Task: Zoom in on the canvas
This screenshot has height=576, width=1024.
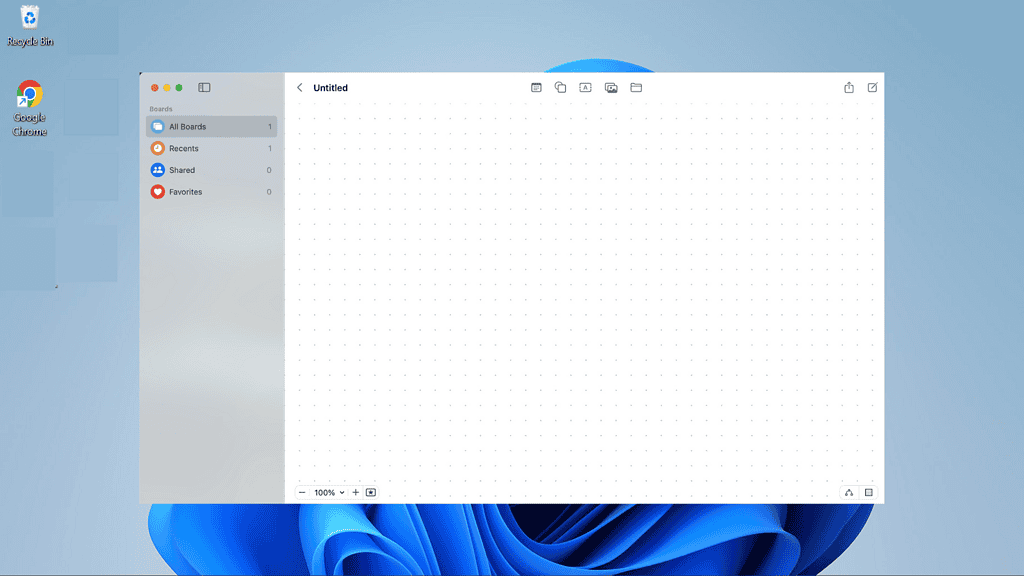Action: [355, 492]
